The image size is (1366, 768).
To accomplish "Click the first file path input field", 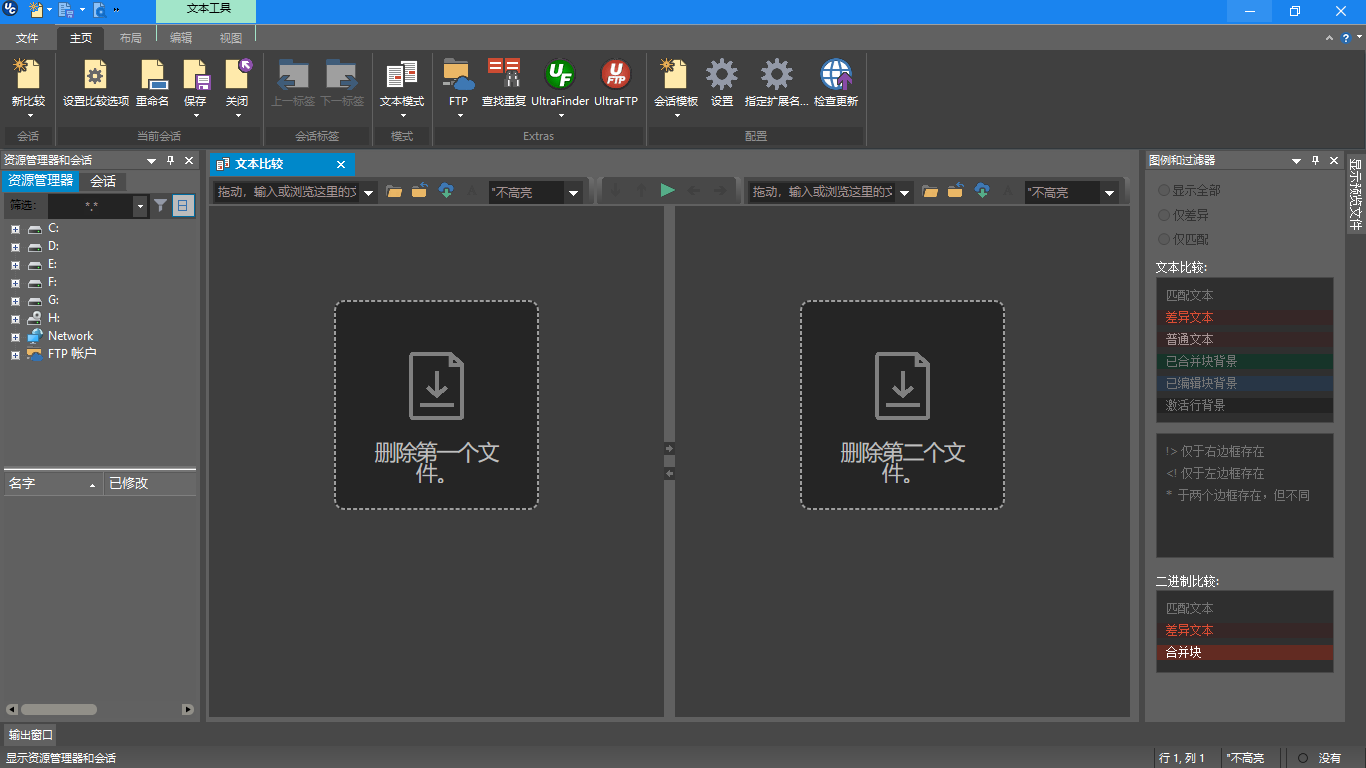I will pyautogui.click(x=287, y=192).
